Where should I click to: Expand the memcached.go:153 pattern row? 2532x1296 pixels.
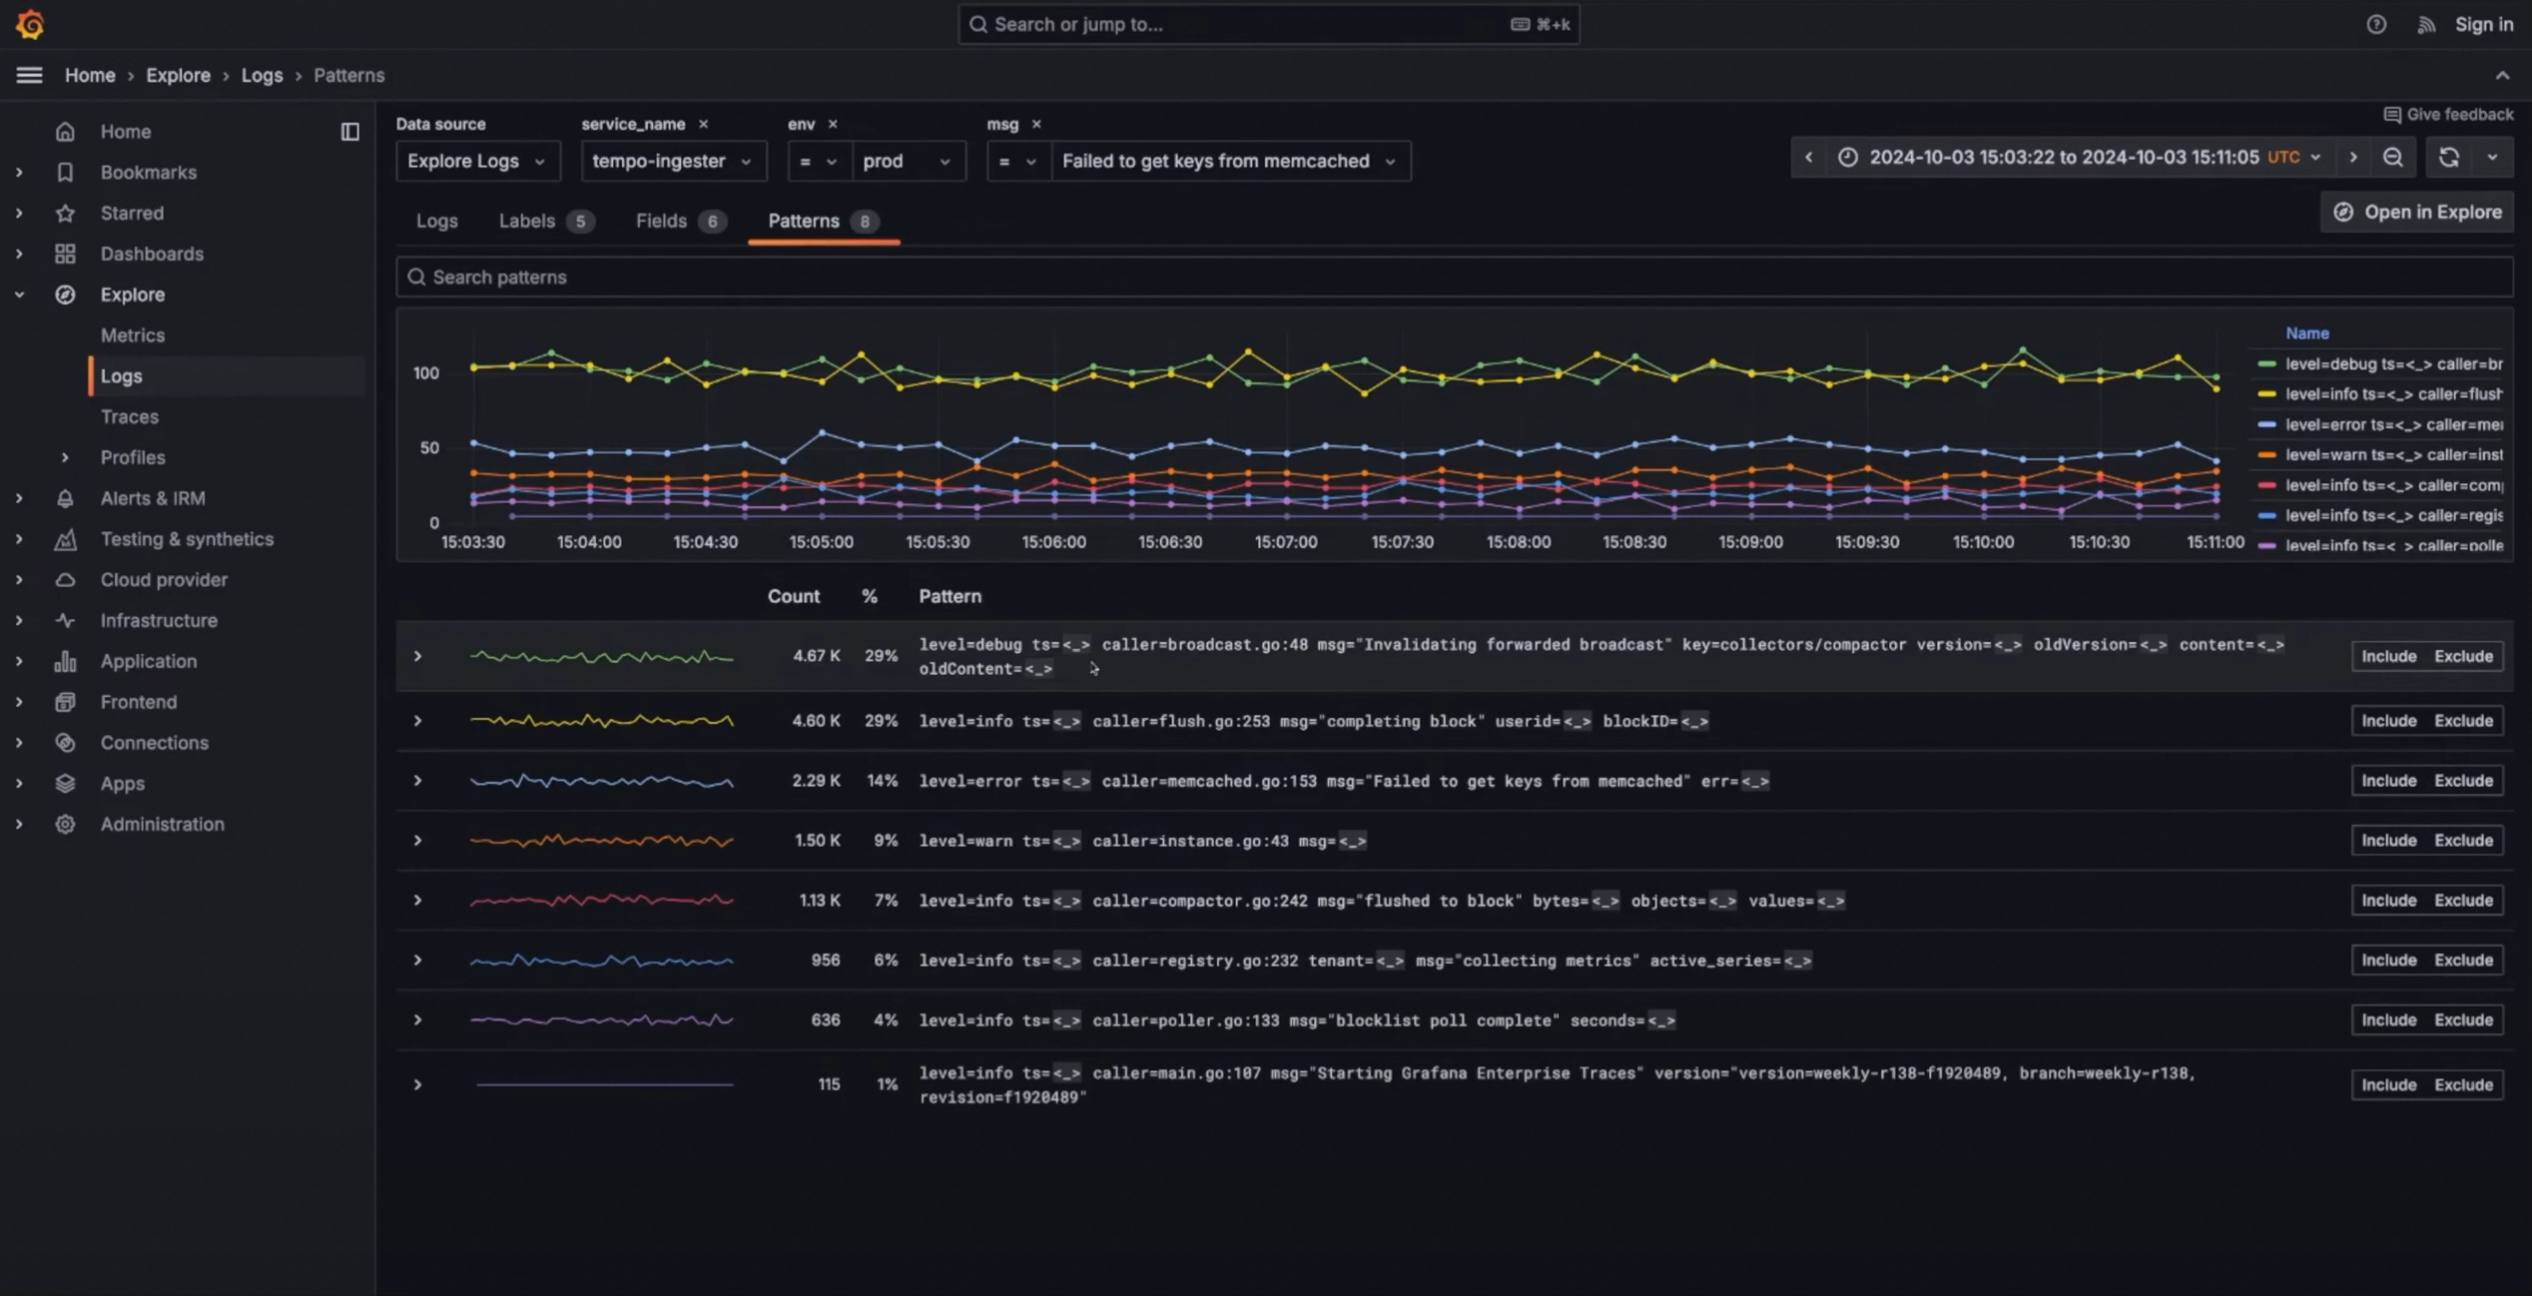tap(418, 780)
